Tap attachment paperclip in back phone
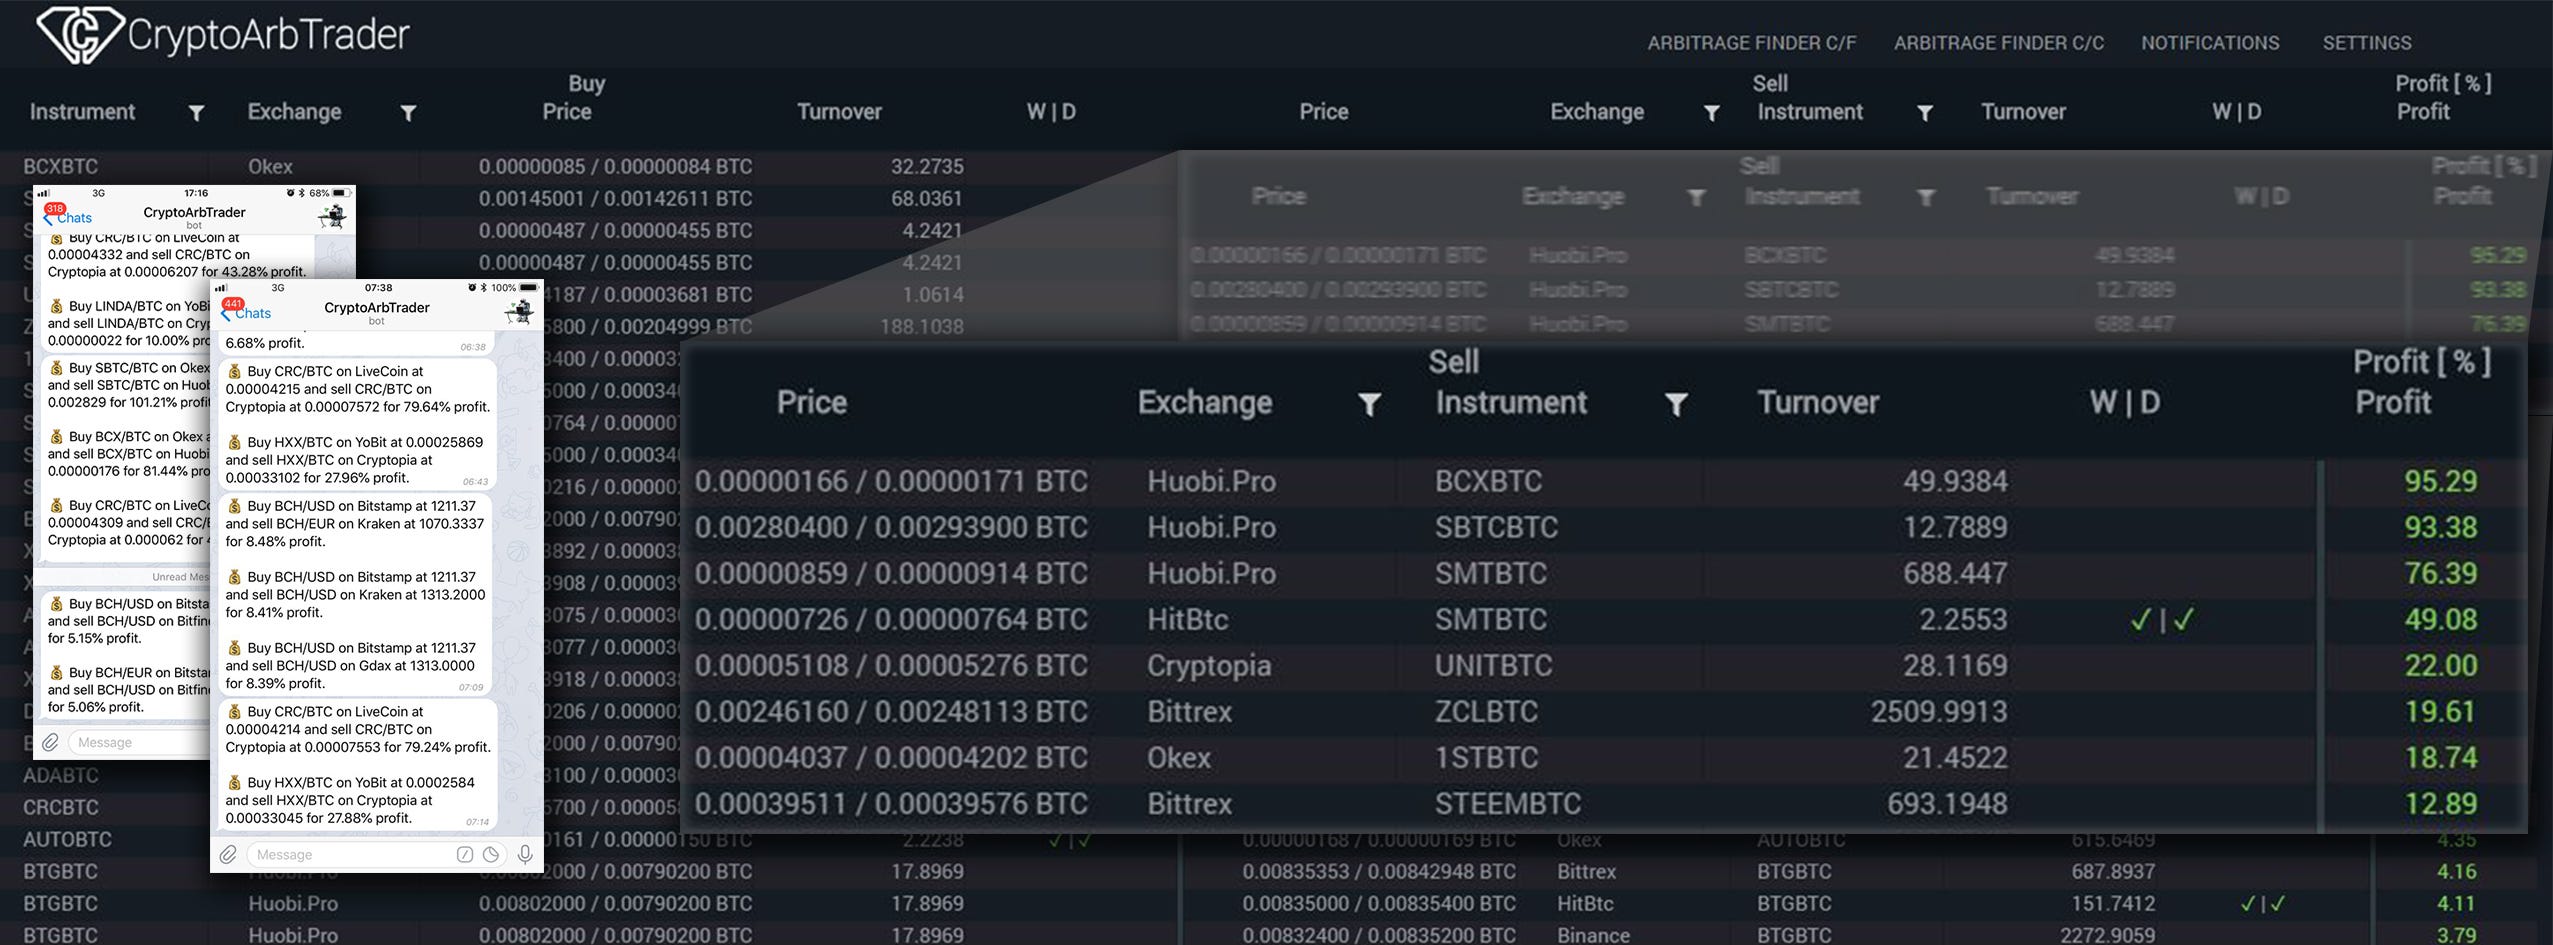The image size is (2553, 945). (50, 742)
